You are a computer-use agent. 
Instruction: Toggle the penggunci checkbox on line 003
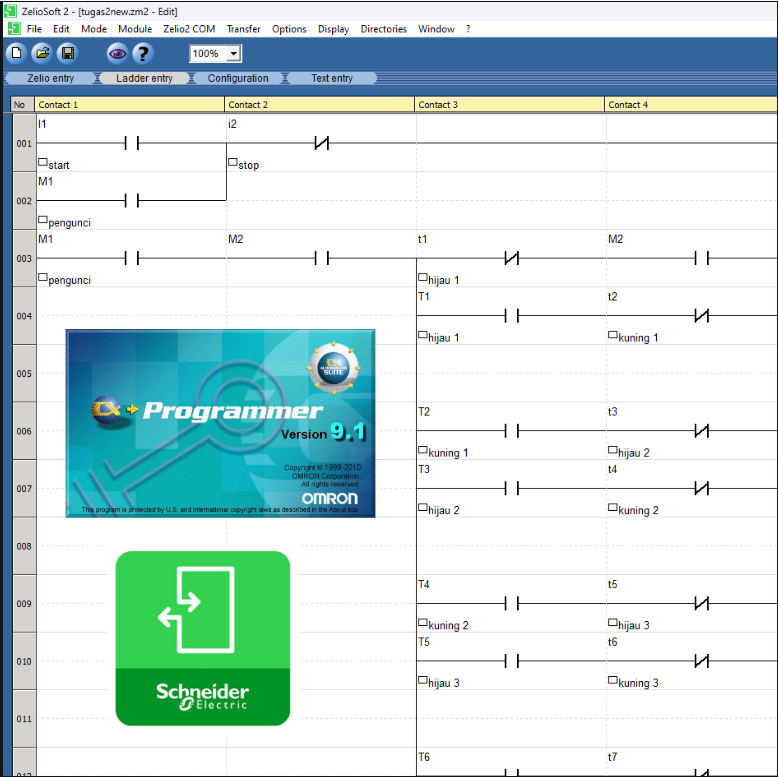(43, 277)
